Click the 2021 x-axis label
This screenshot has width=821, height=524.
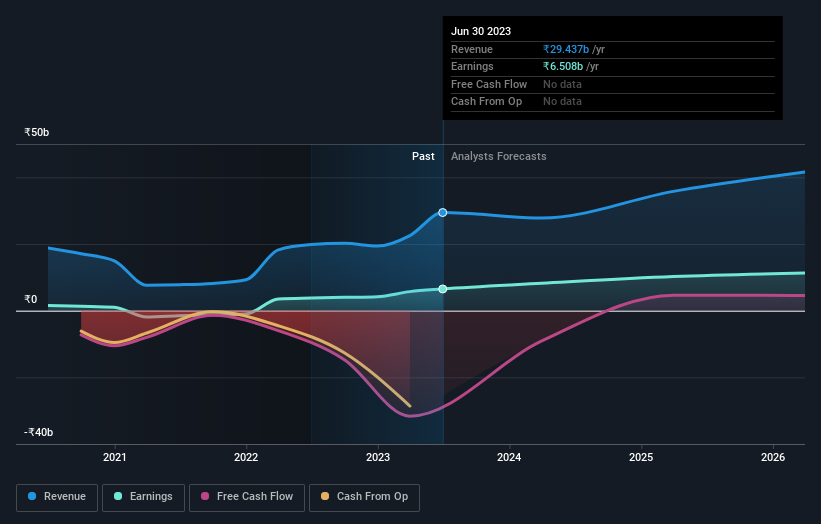[x=115, y=458]
